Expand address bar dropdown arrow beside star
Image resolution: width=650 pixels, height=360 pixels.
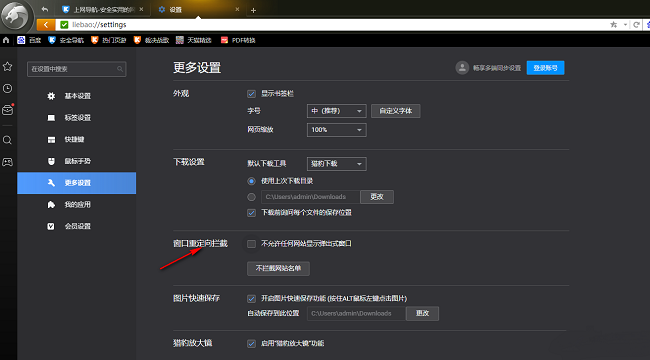tap(625, 25)
